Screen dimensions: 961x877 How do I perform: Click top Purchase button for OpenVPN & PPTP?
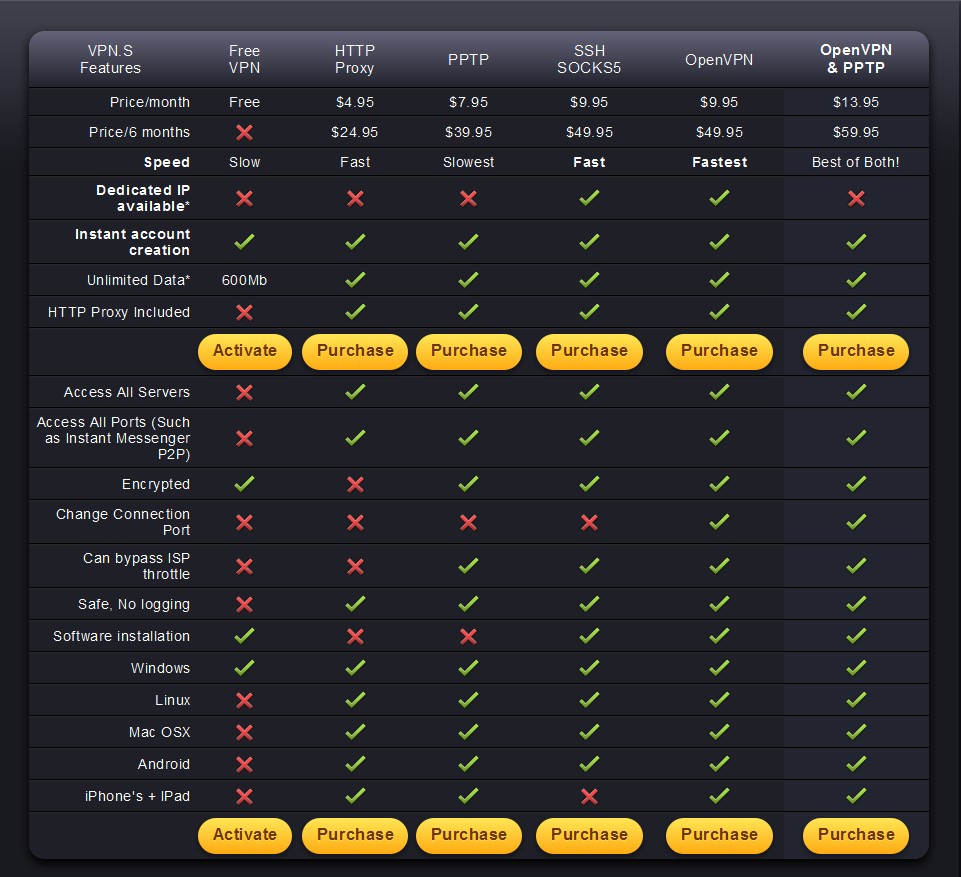856,351
